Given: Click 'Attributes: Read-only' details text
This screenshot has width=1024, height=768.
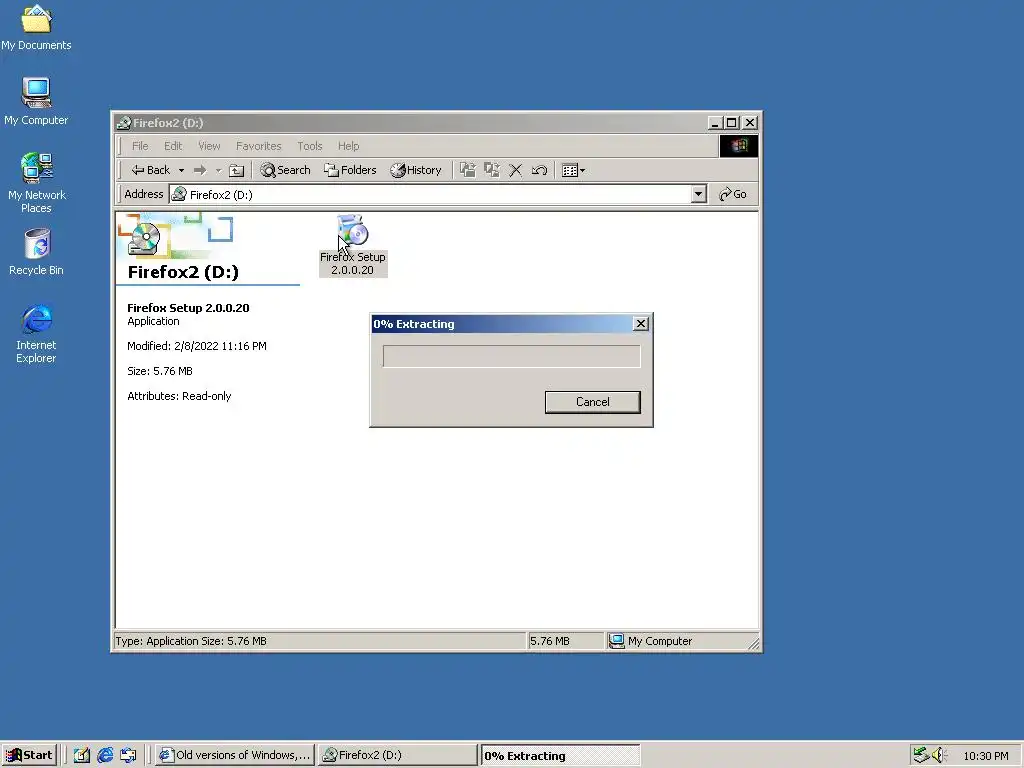Looking at the screenshot, I should [x=179, y=396].
